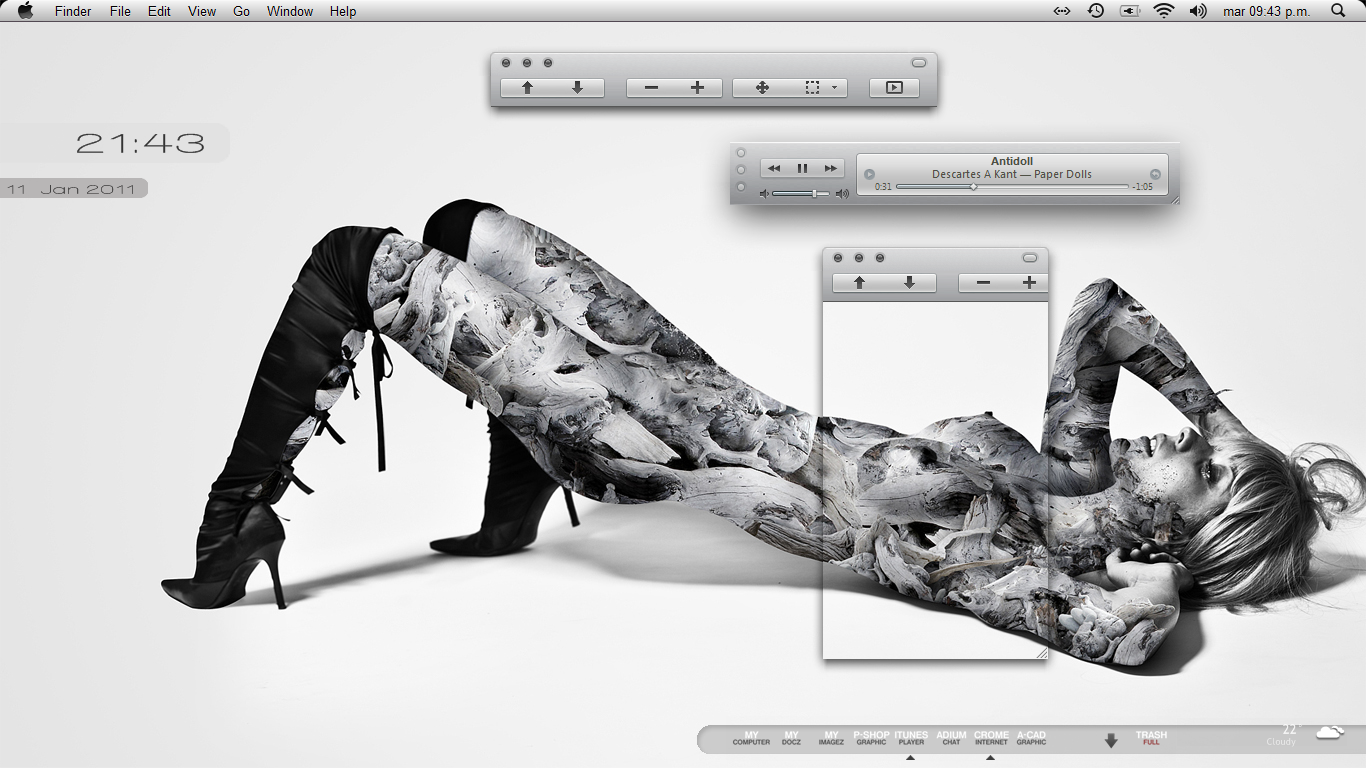
Task: Open the downloads stack arrow in the dock
Action: [1110, 741]
